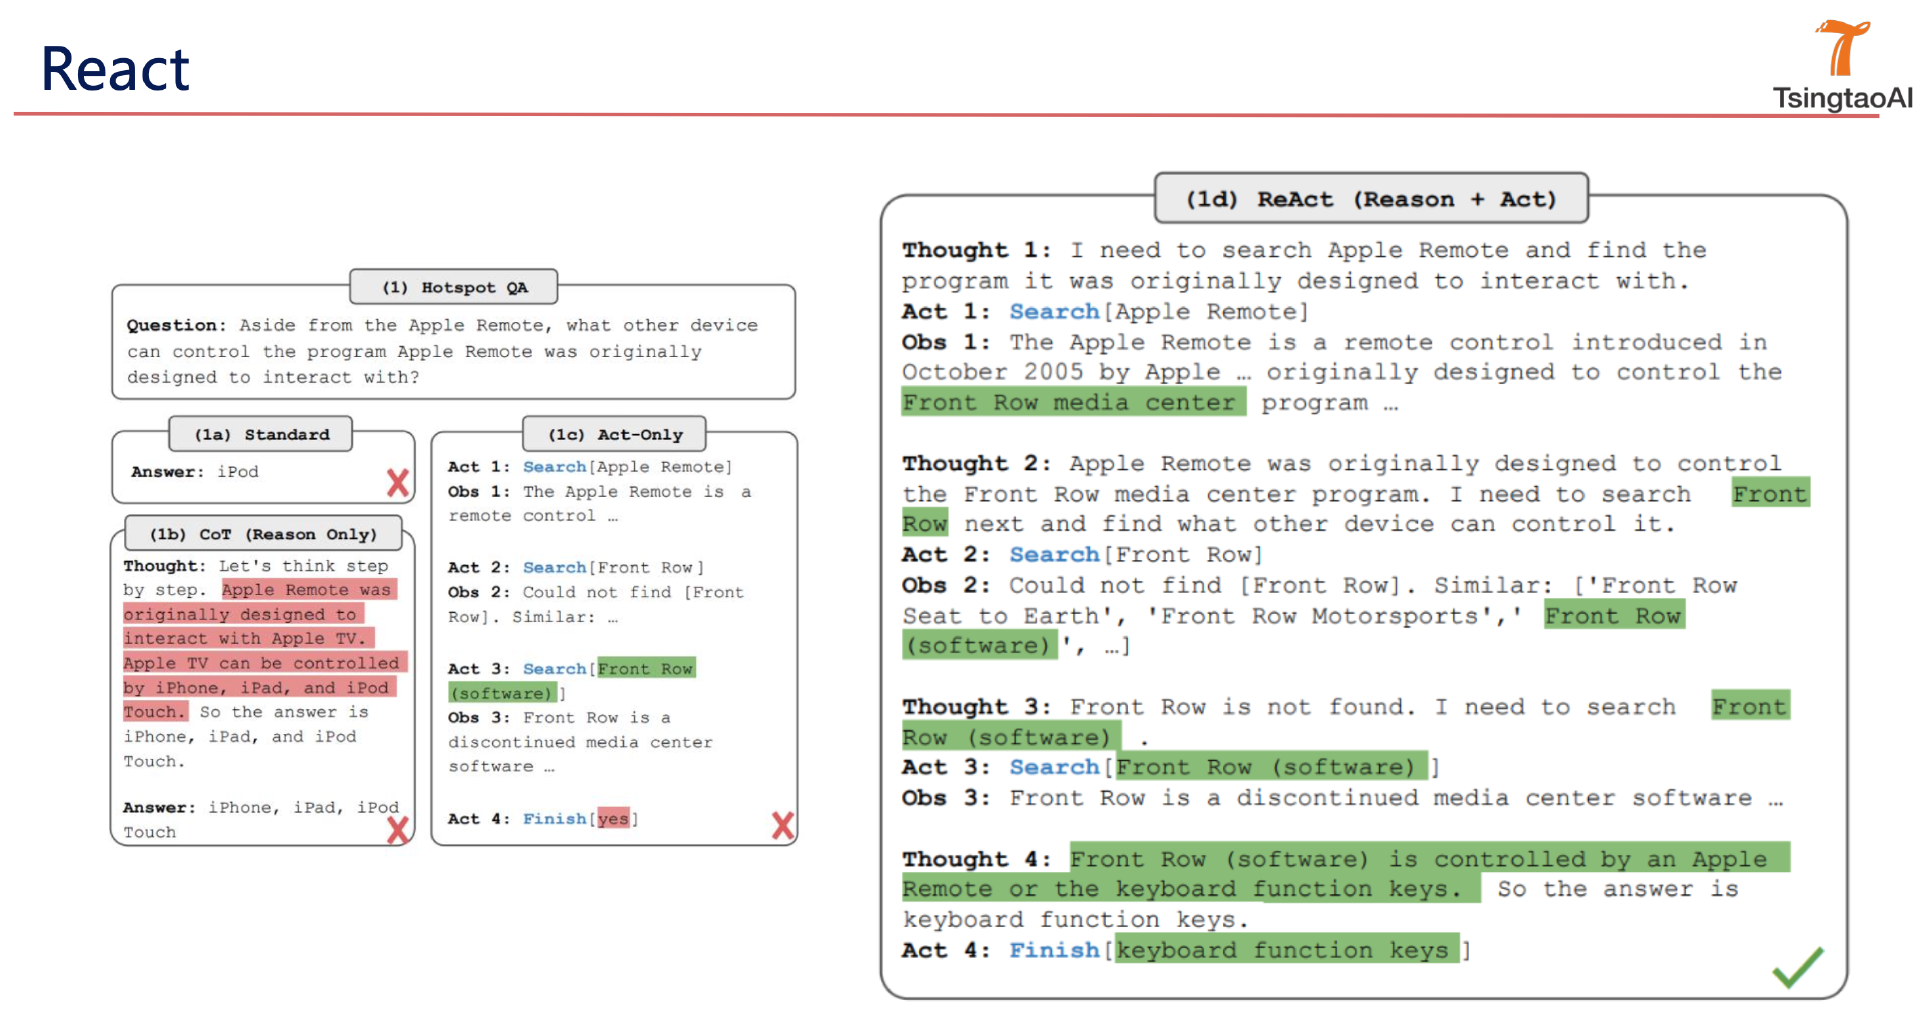Screen dimensions: 1920x1013
Task: Click 'Search' in Act 1 of ReAct box
Action: pyautogui.click(x=1054, y=311)
